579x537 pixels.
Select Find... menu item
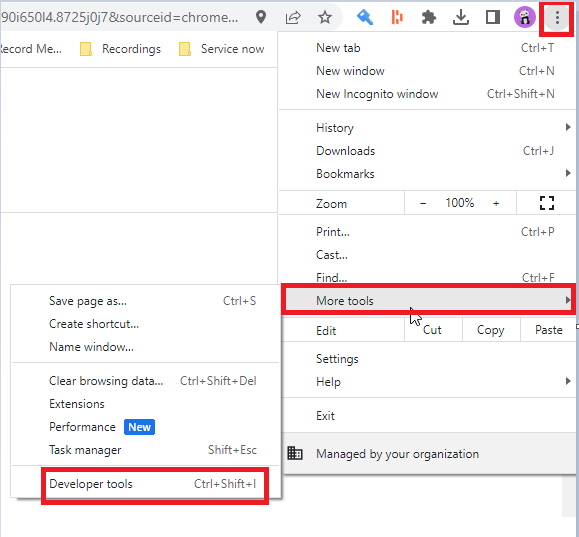coord(427,277)
